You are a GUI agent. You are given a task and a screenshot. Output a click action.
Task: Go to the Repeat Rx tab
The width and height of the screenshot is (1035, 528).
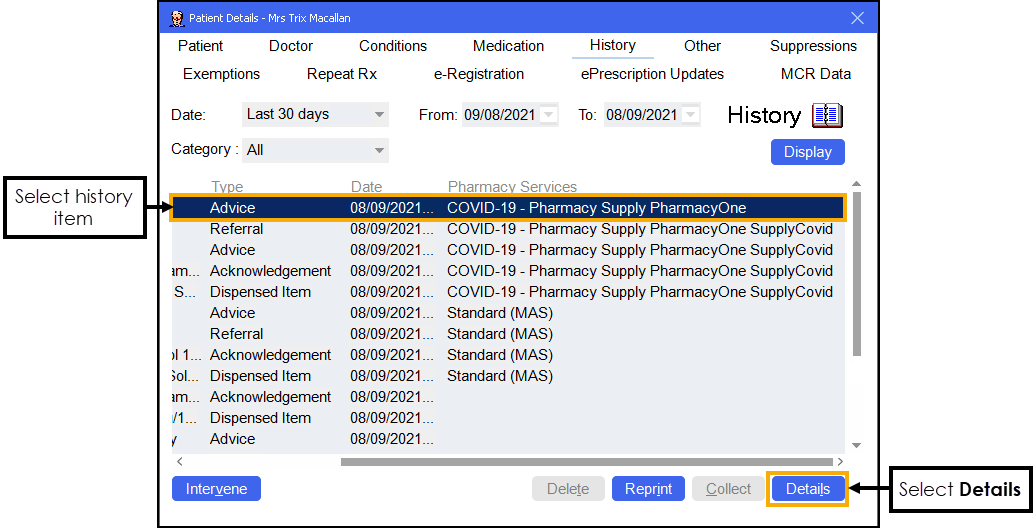[x=342, y=74]
